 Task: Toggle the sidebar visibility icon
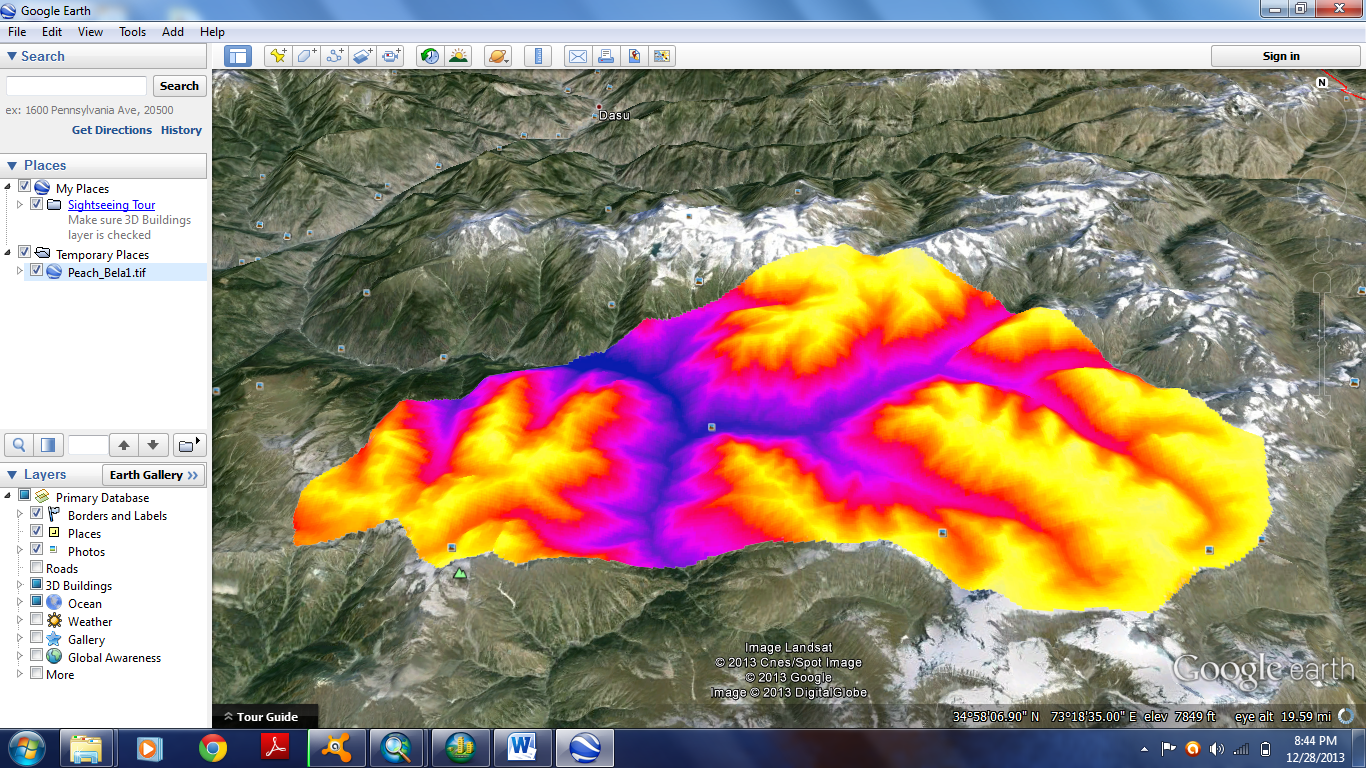(x=237, y=56)
